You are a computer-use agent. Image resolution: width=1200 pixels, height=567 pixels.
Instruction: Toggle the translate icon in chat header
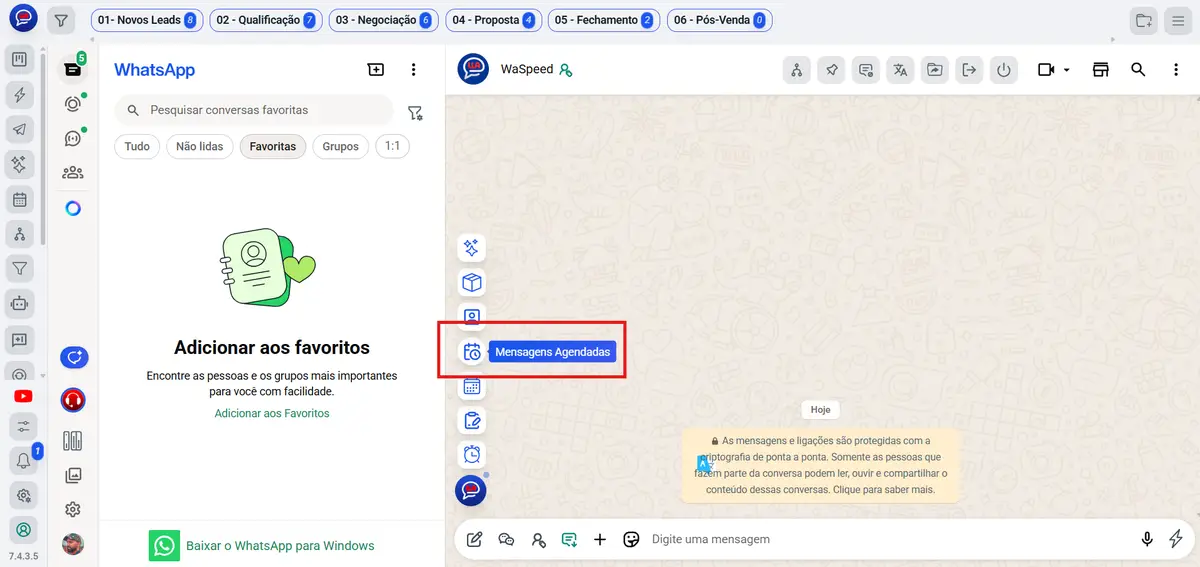900,70
